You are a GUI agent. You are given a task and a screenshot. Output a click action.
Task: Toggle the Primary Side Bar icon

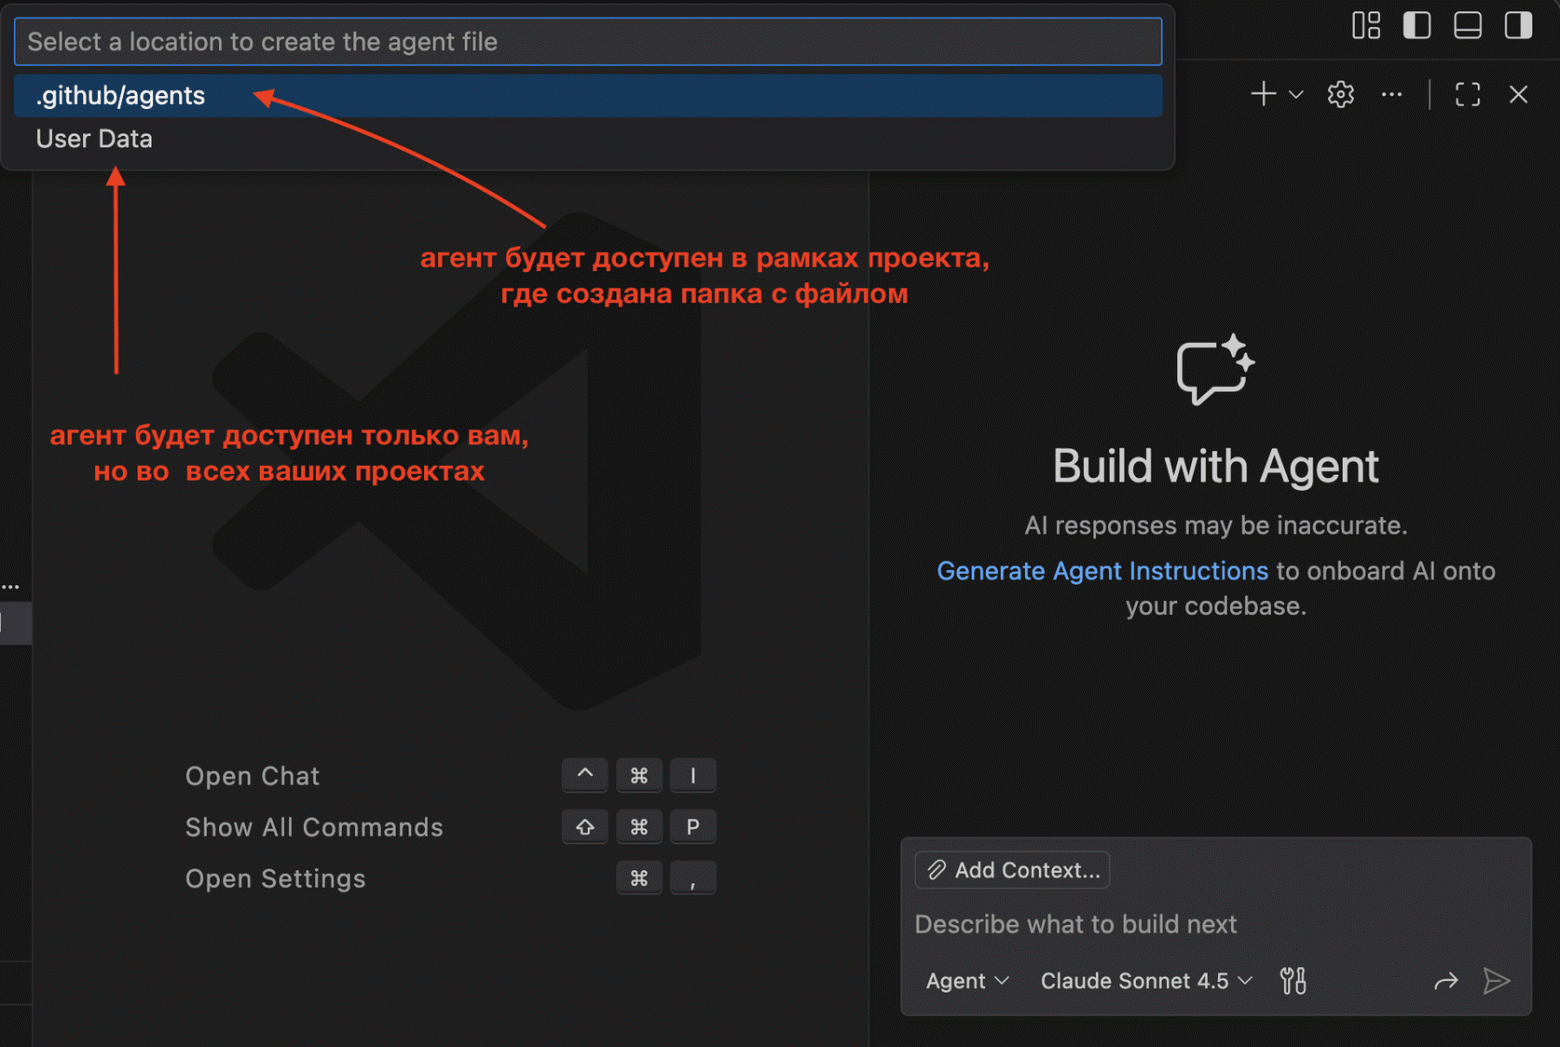point(1417,25)
